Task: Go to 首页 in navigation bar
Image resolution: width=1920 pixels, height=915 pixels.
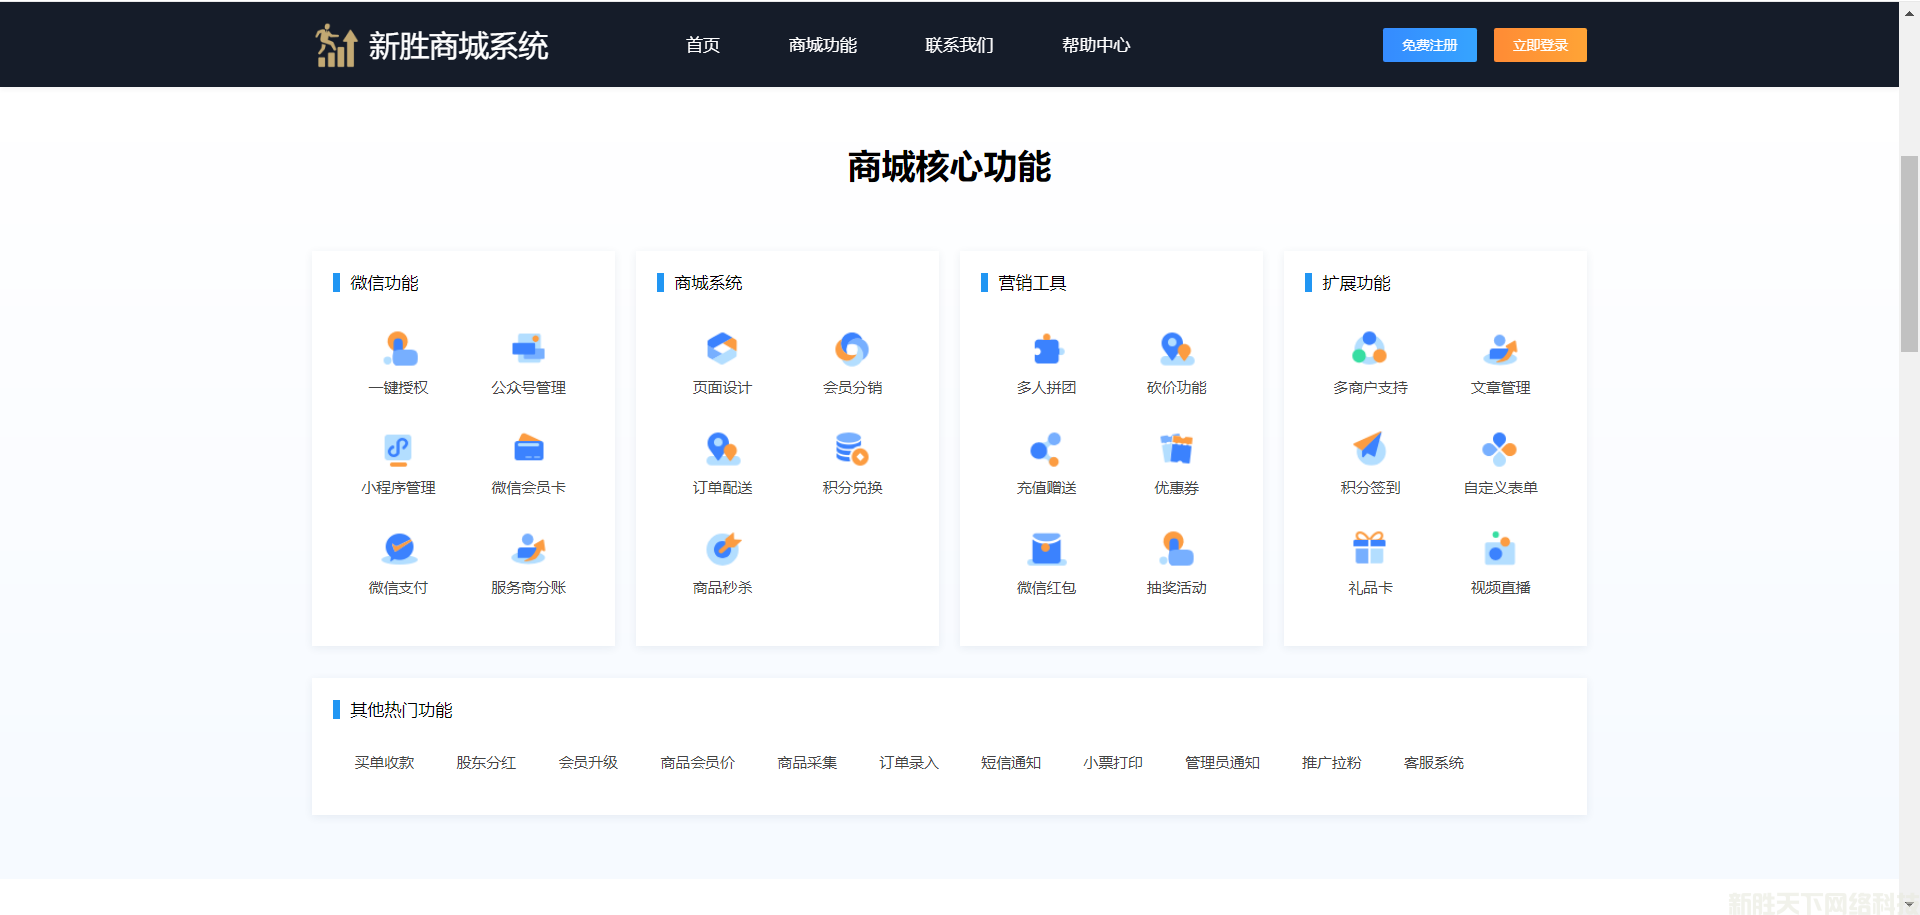Action: point(703,45)
